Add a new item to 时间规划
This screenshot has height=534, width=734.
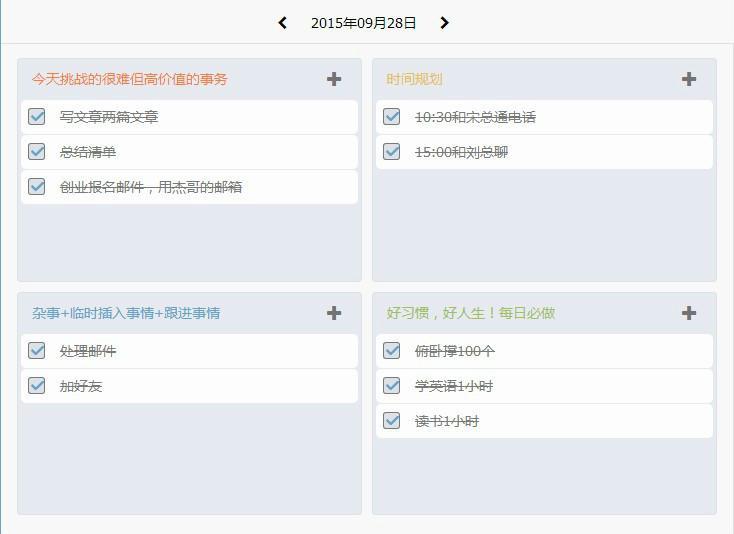tap(689, 79)
